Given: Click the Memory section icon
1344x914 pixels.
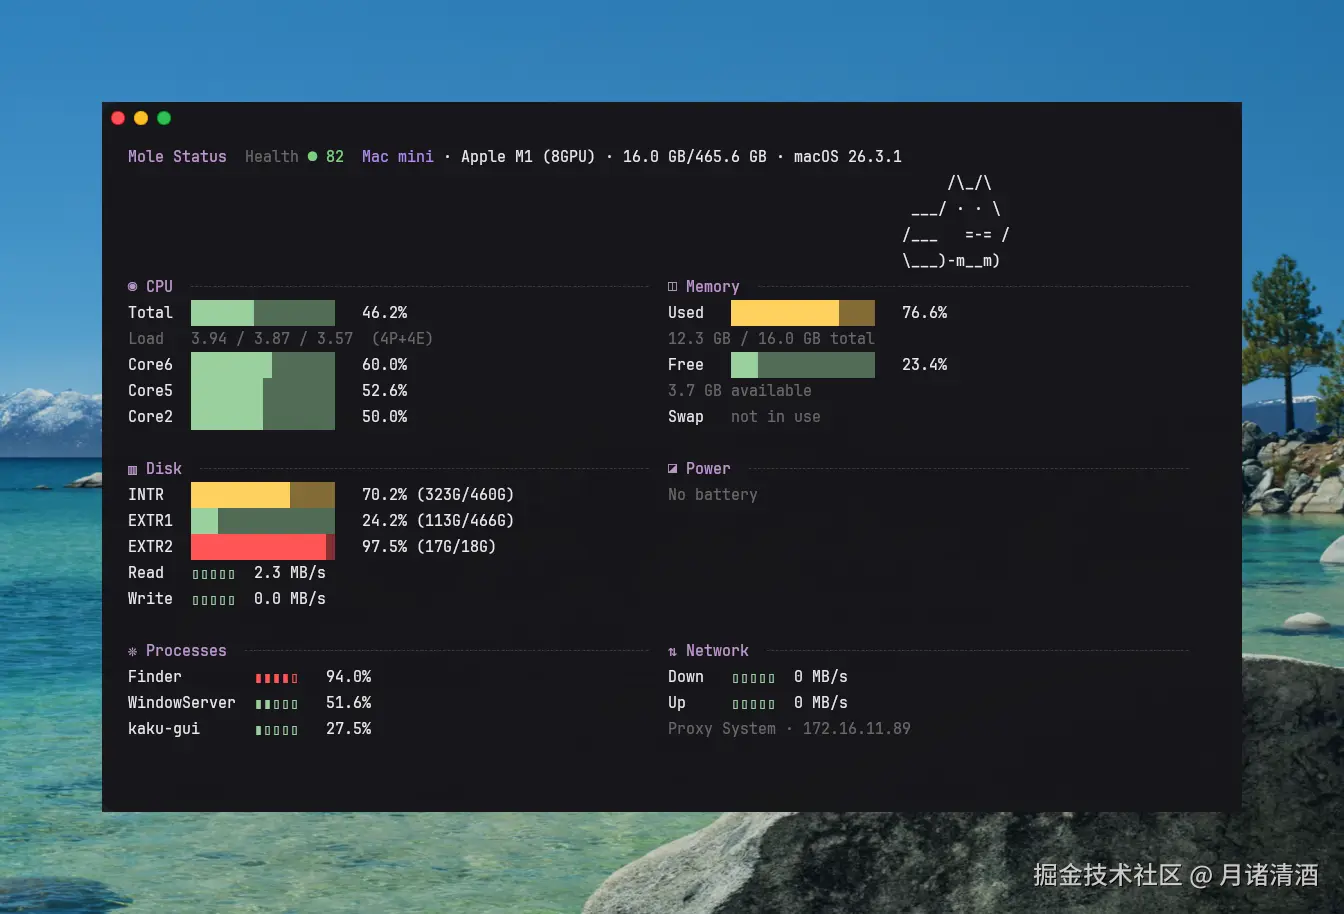Looking at the screenshot, I should point(673,287).
